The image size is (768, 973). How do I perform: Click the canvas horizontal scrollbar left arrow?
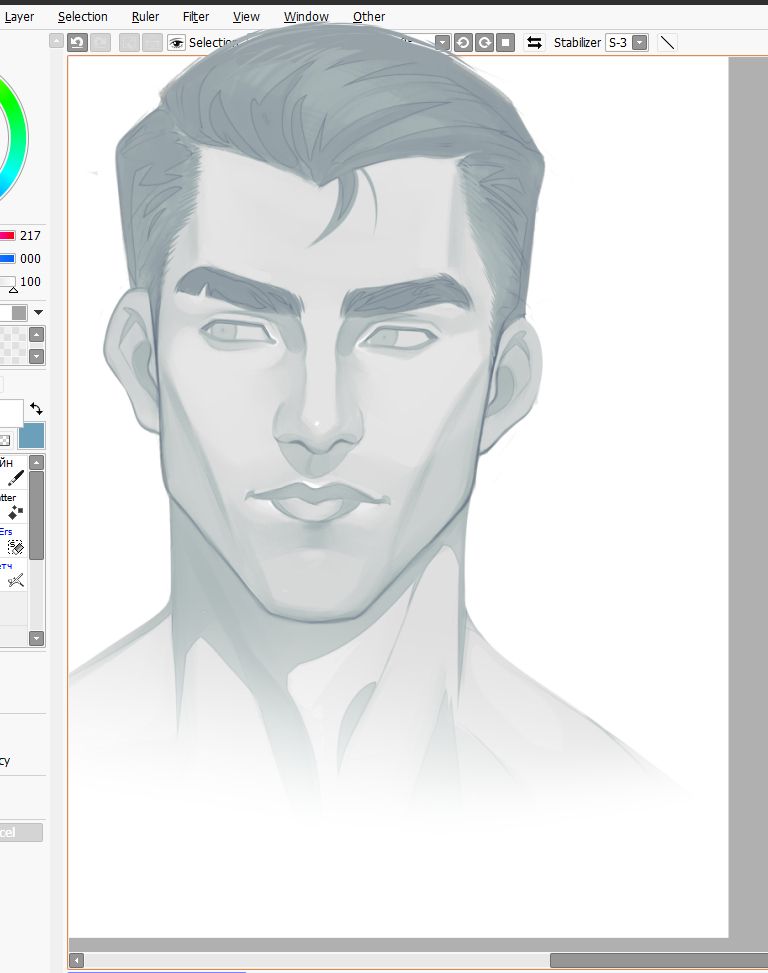point(76,961)
